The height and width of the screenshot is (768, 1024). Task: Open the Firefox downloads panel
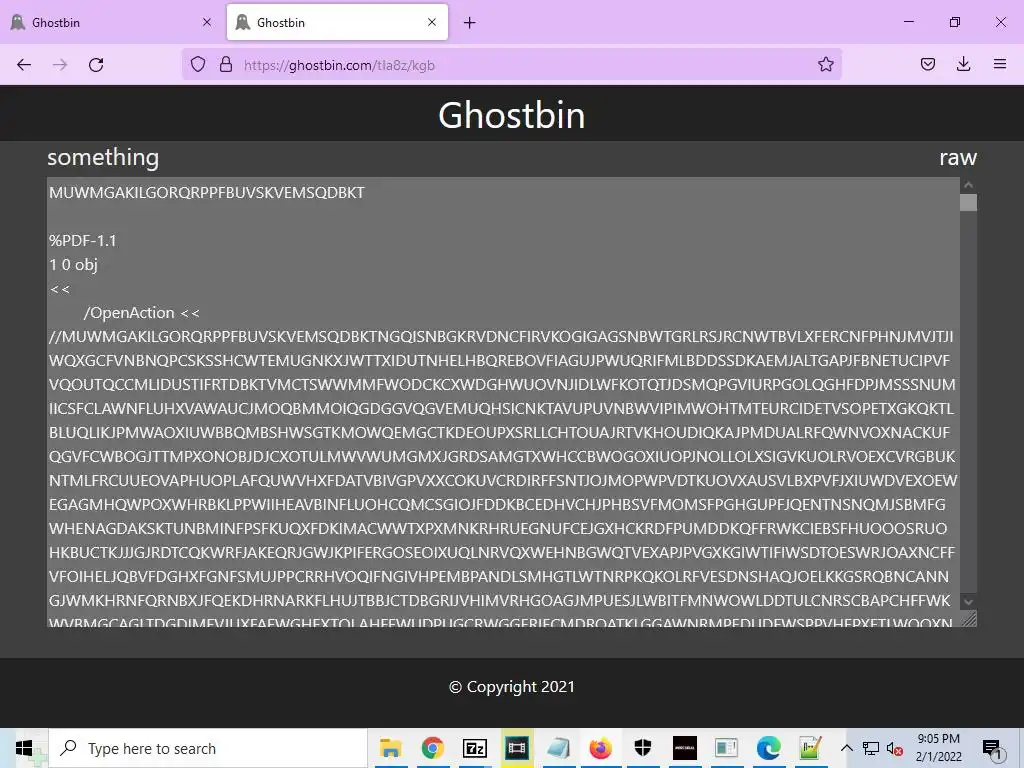(x=963, y=65)
